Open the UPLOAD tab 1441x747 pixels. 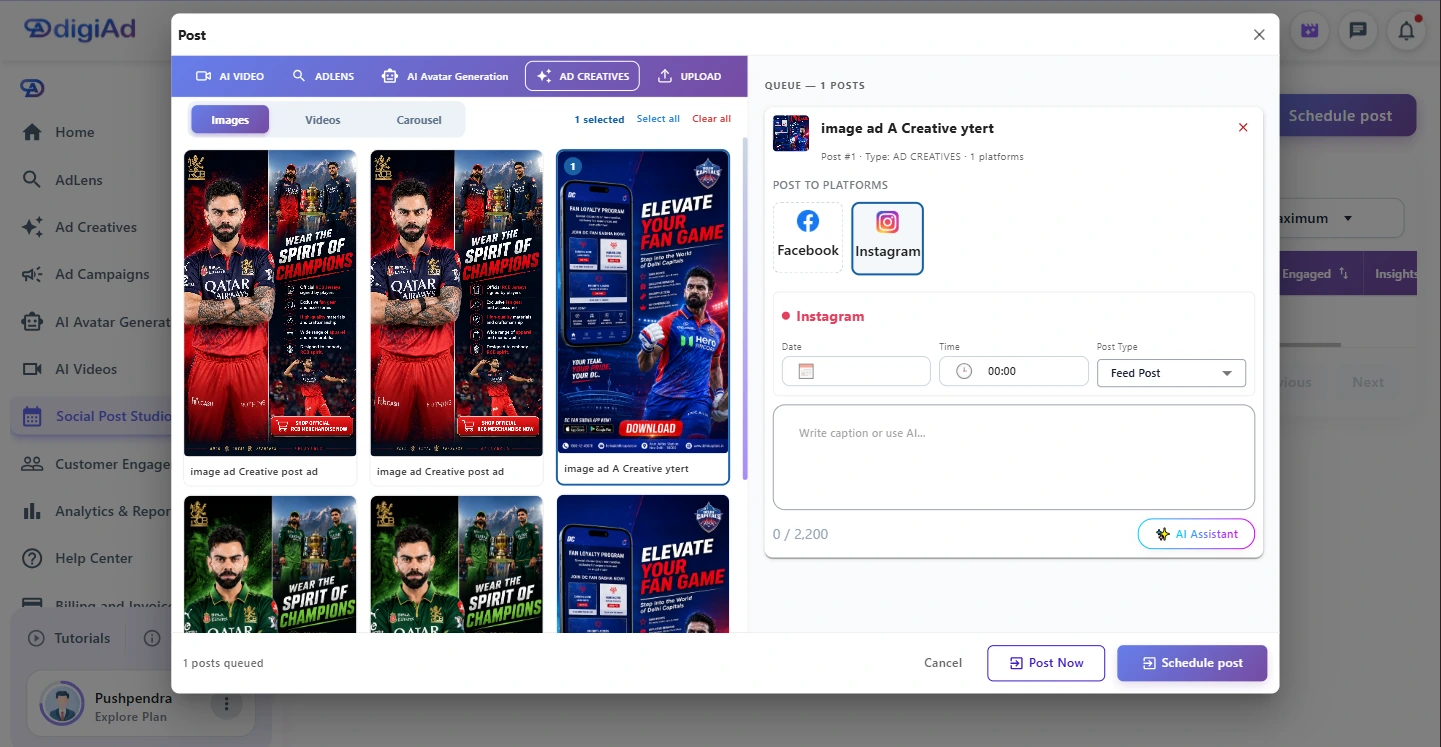[x=689, y=76]
